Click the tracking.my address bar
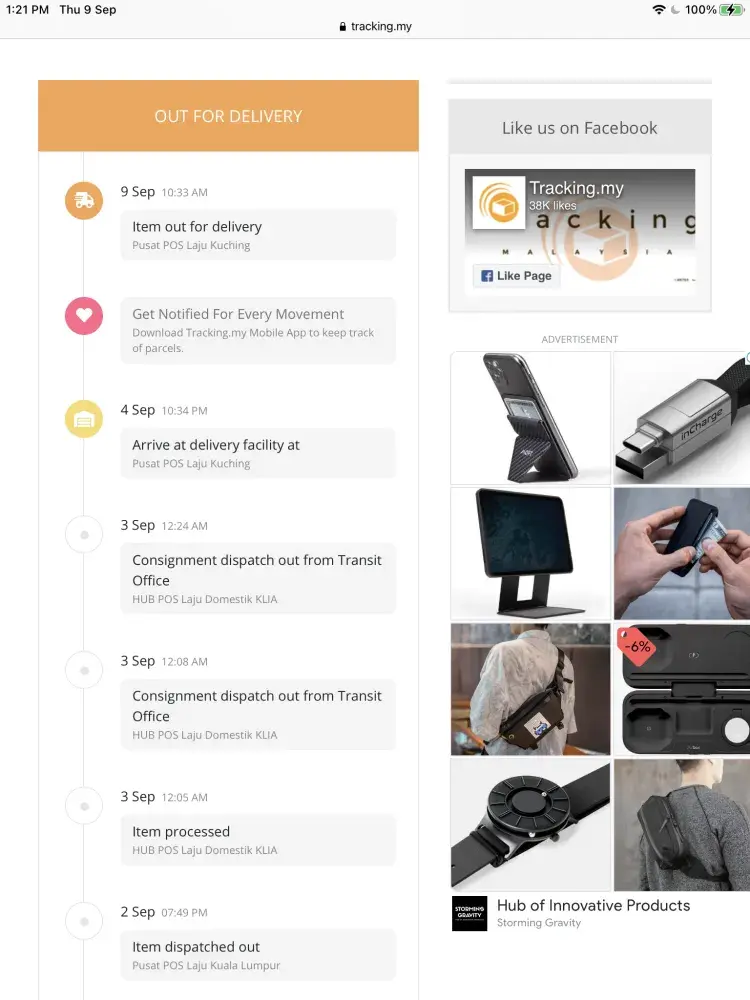The width and height of the screenshot is (750, 1000). (375, 26)
